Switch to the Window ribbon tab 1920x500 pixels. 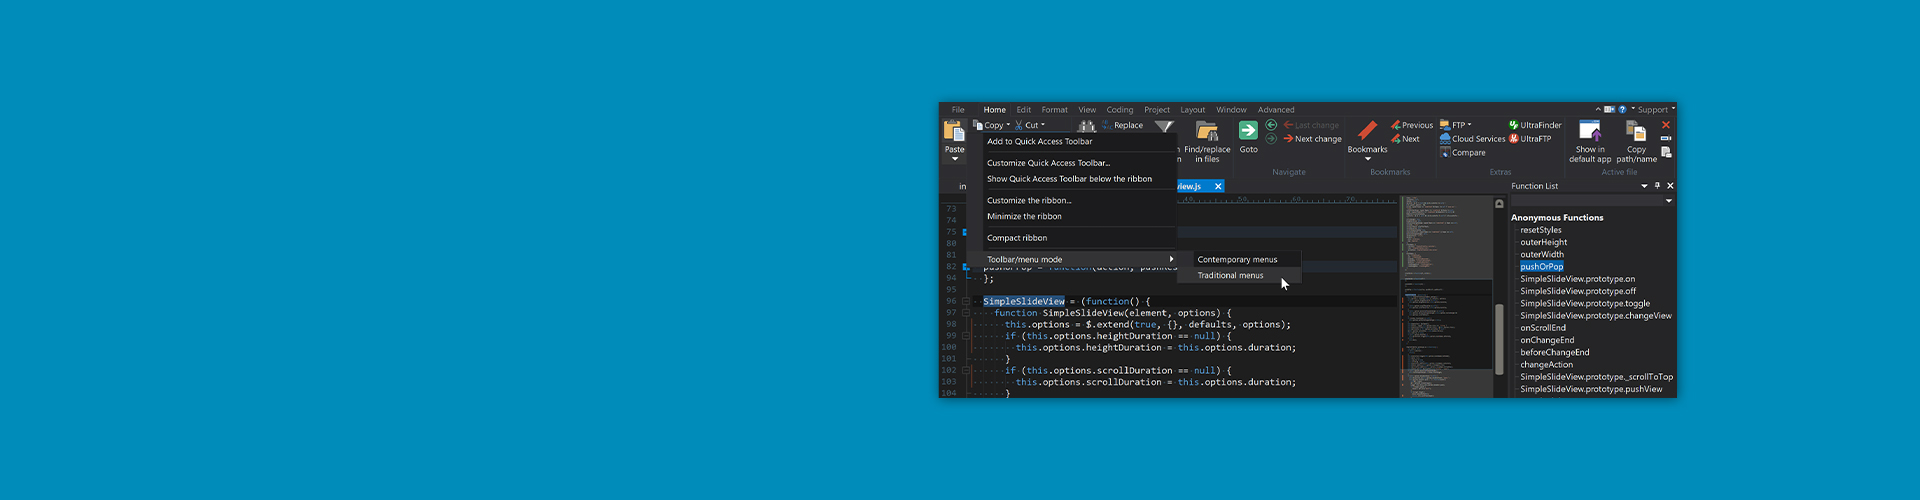(x=1231, y=110)
